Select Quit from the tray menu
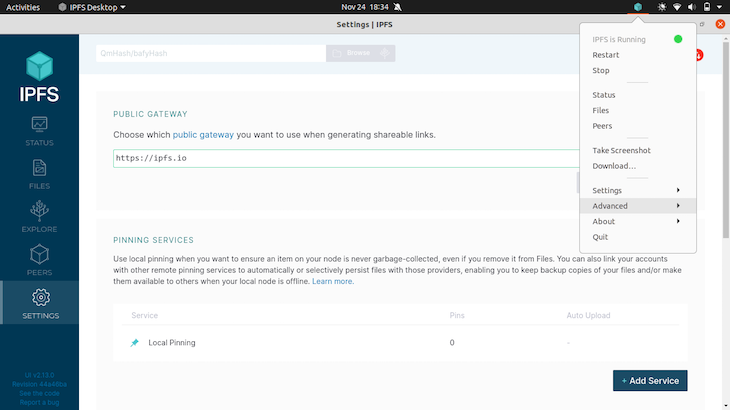Image resolution: width=730 pixels, height=410 pixels. pyautogui.click(x=600, y=237)
